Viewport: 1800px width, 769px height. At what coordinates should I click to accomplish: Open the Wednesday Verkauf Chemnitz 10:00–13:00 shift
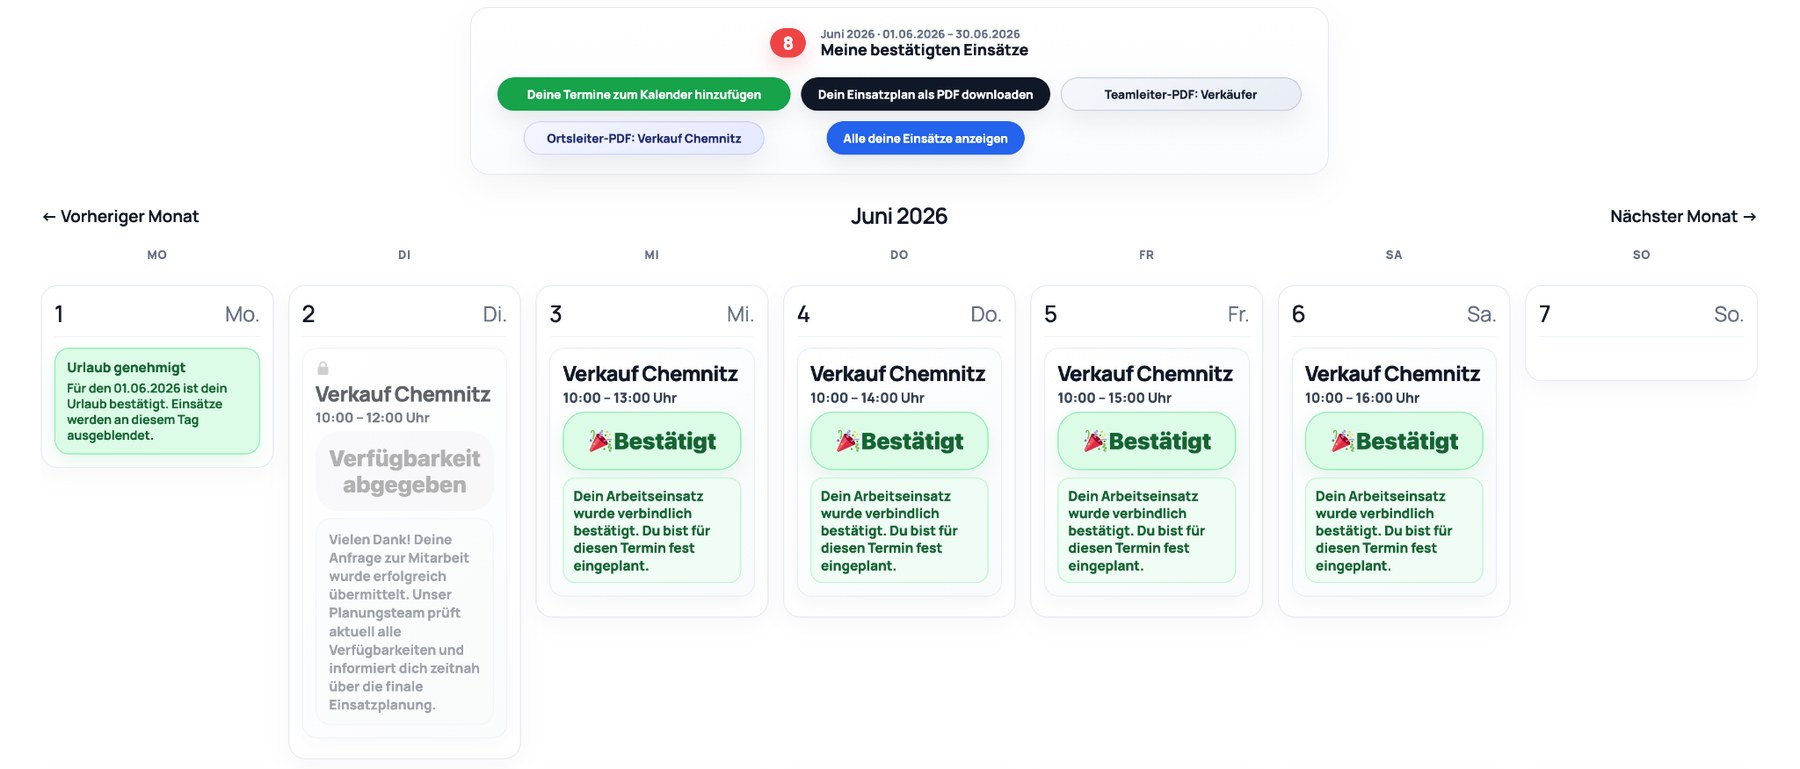click(x=652, y=384)
